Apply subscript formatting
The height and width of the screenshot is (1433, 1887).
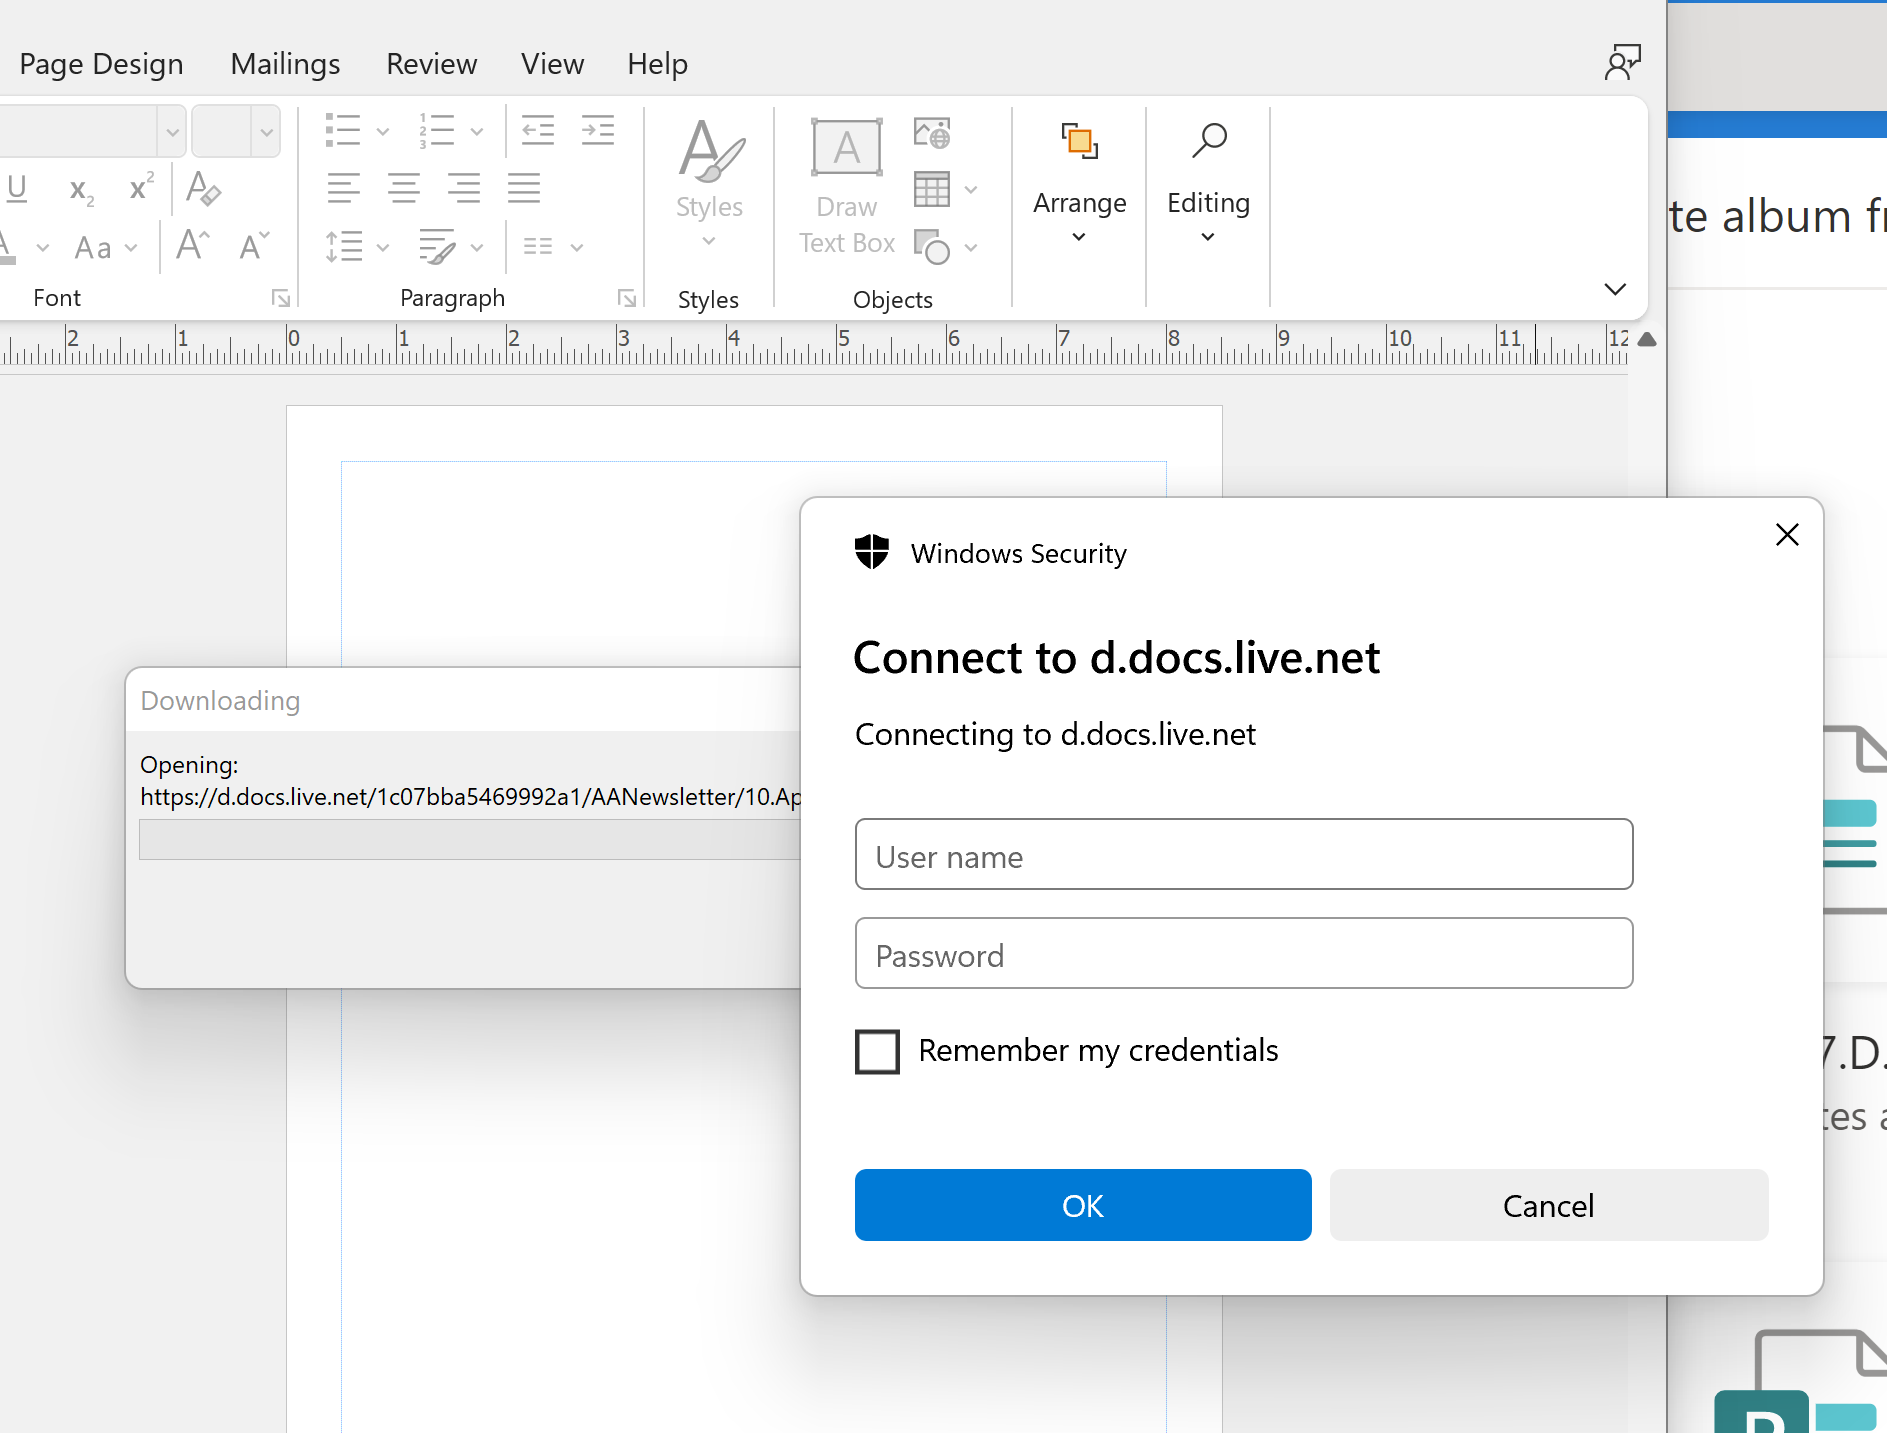(79, 190)
